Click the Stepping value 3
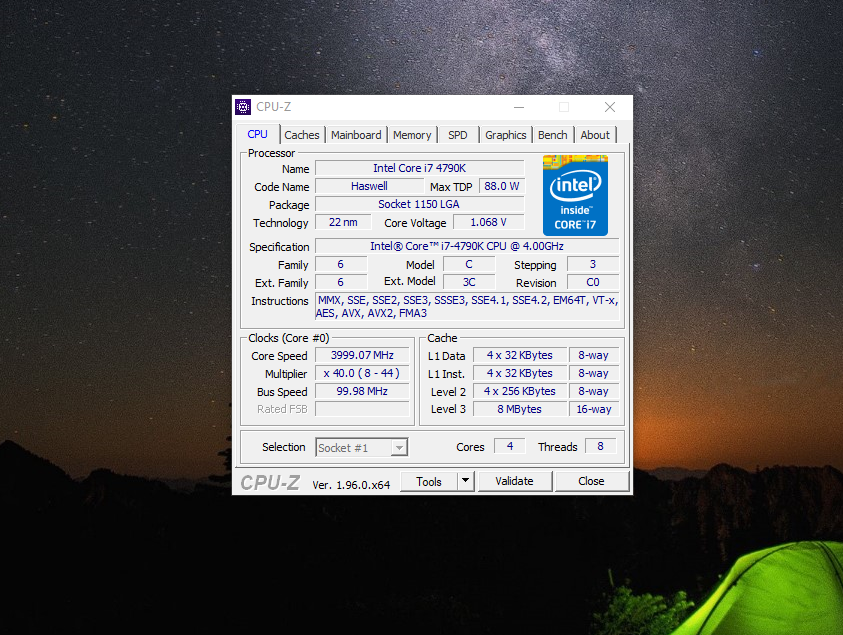The width and height of the screenshot is (843, 635). coord(593,264)
